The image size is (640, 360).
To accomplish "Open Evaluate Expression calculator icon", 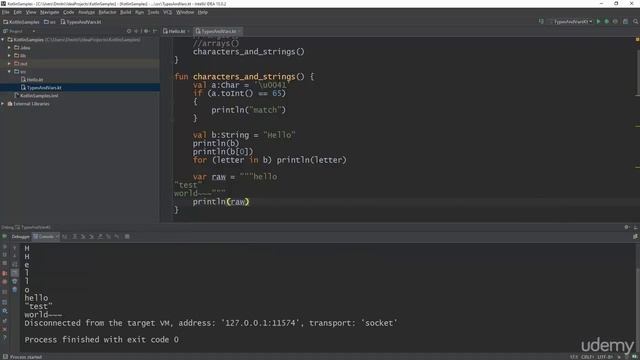I will pos(127,236).
